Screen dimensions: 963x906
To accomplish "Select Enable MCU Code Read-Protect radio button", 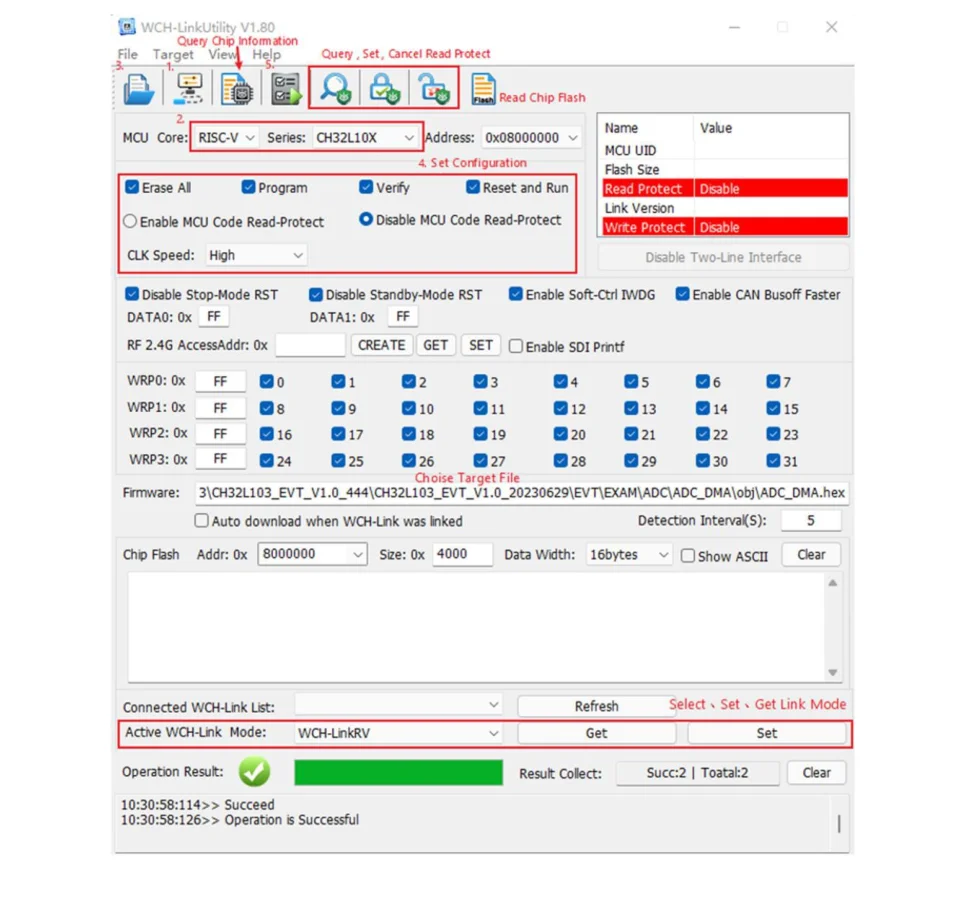I will [x=130, y=221].
